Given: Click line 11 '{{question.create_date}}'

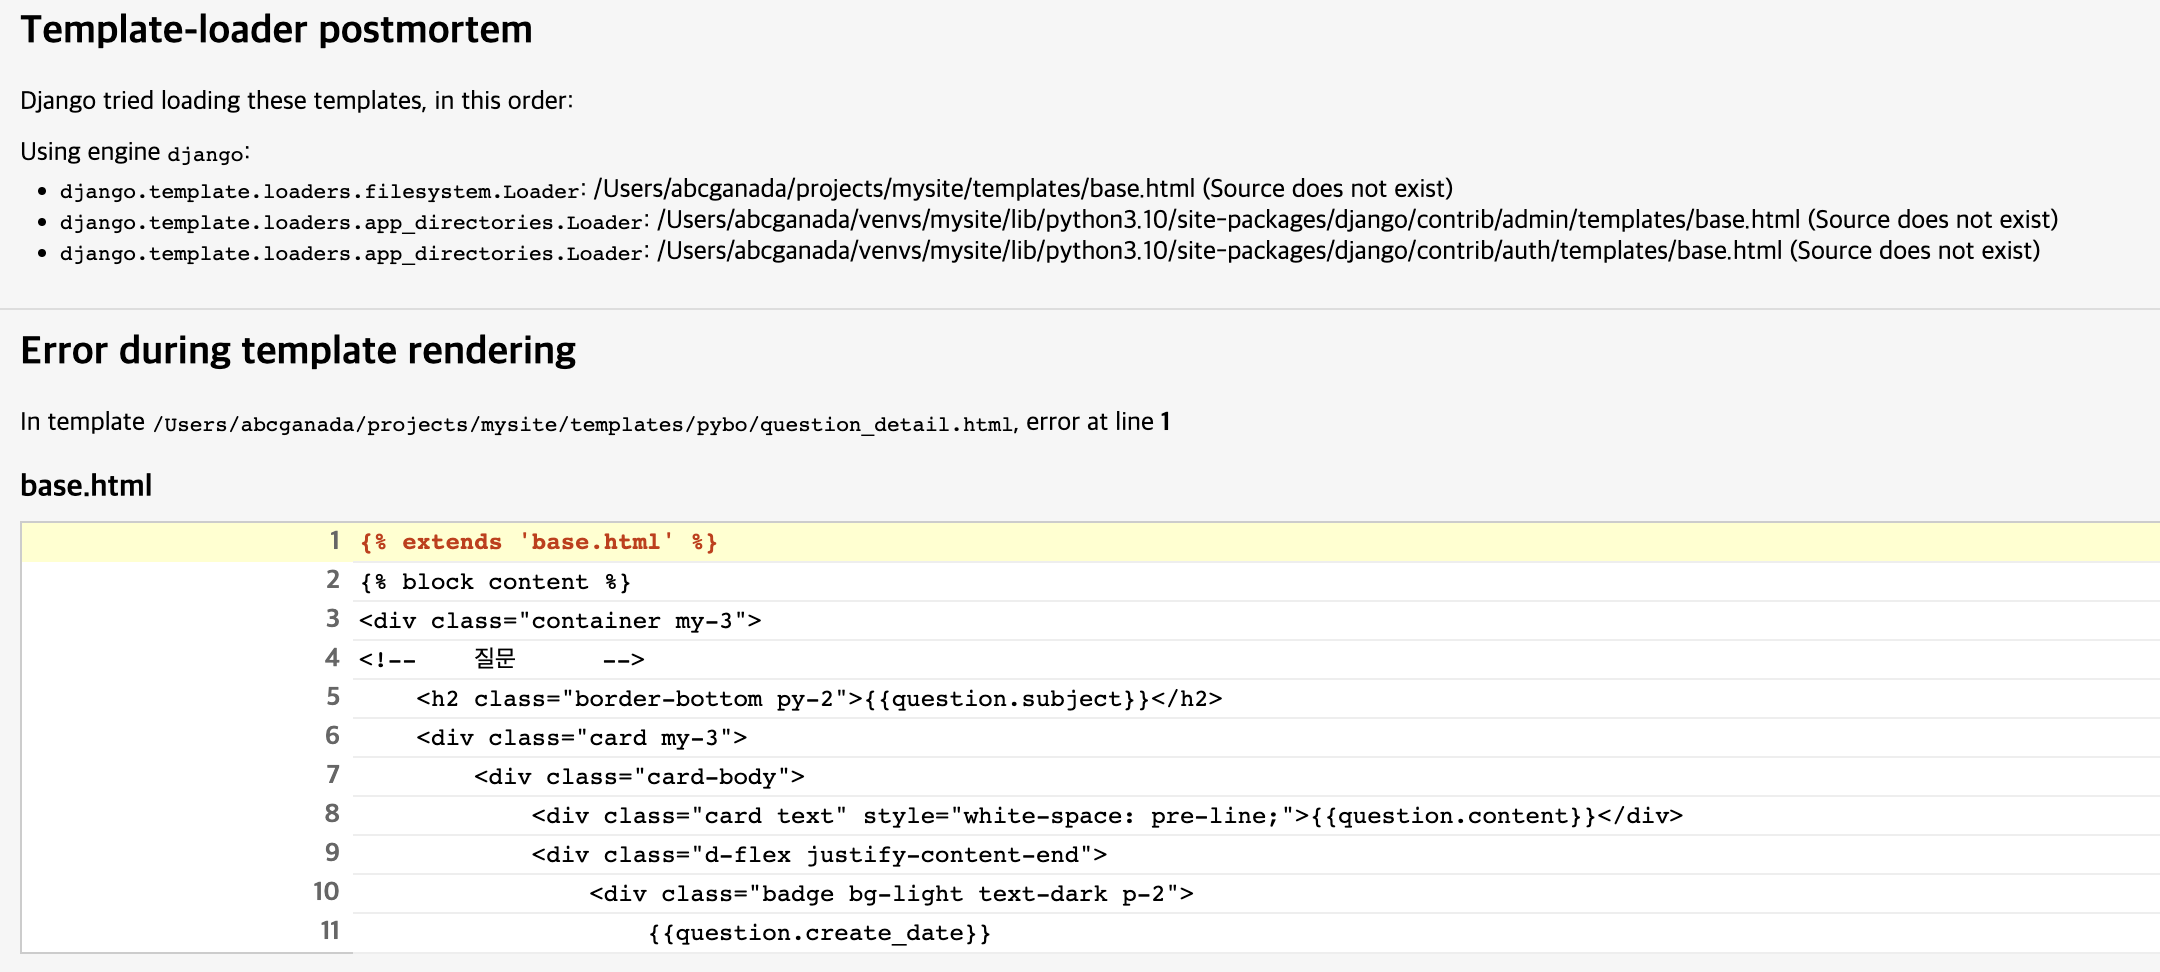Looking at the screenshot, I should coord(819,933).
